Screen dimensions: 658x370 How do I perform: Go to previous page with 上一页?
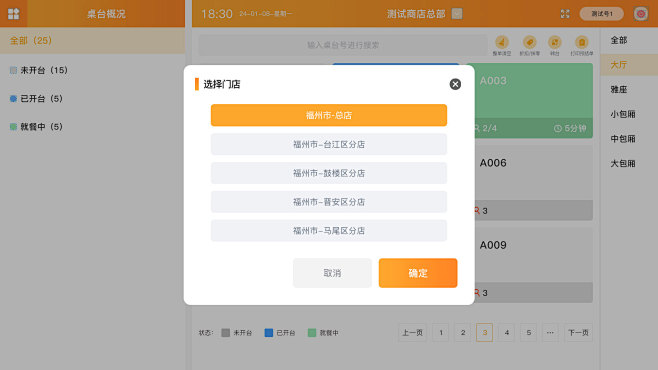click(412, 333)
